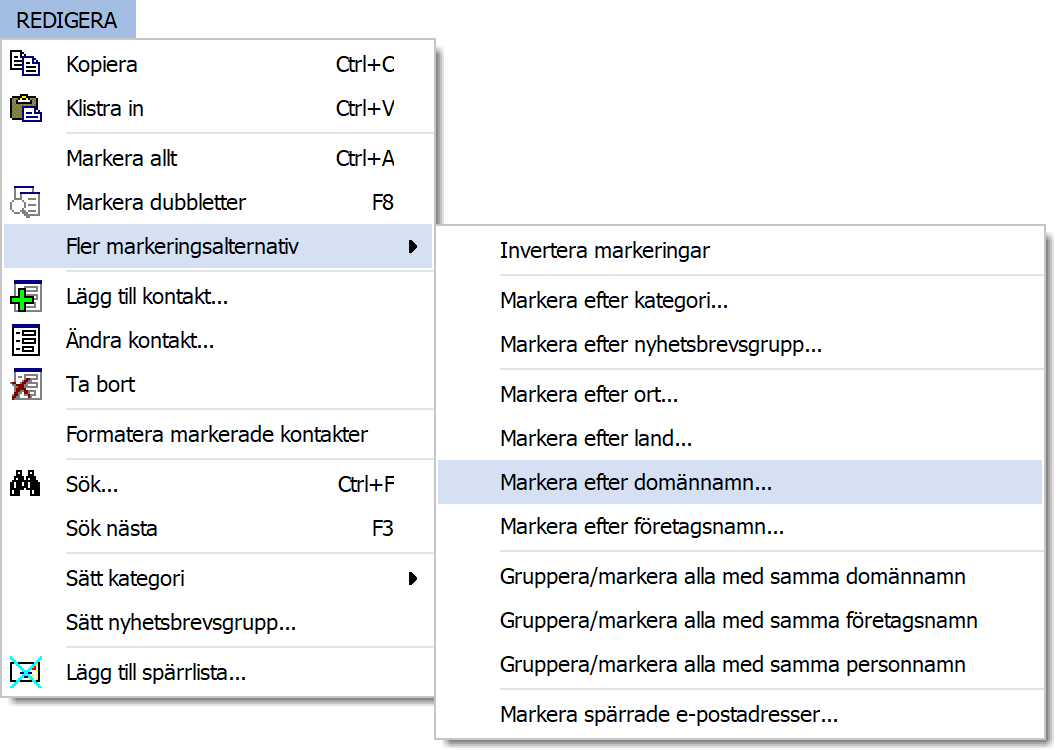Click the Ctrl+F shortcut text

[366, 485]
